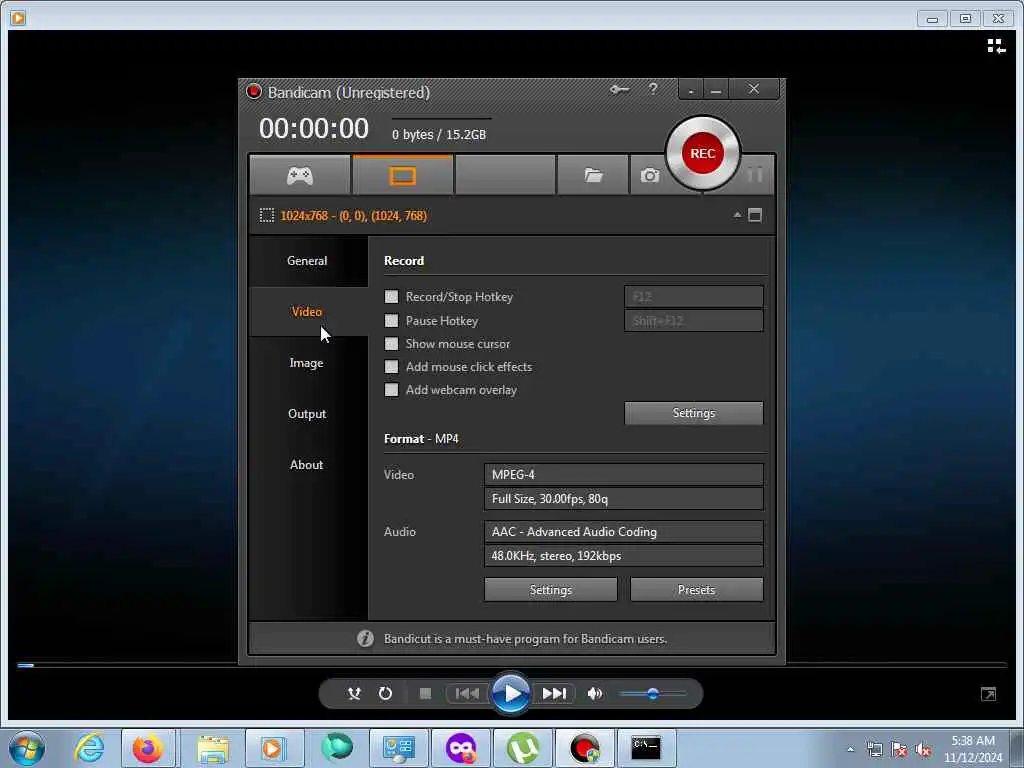
Task: Open the format Presets button
Action: [696, 590]
